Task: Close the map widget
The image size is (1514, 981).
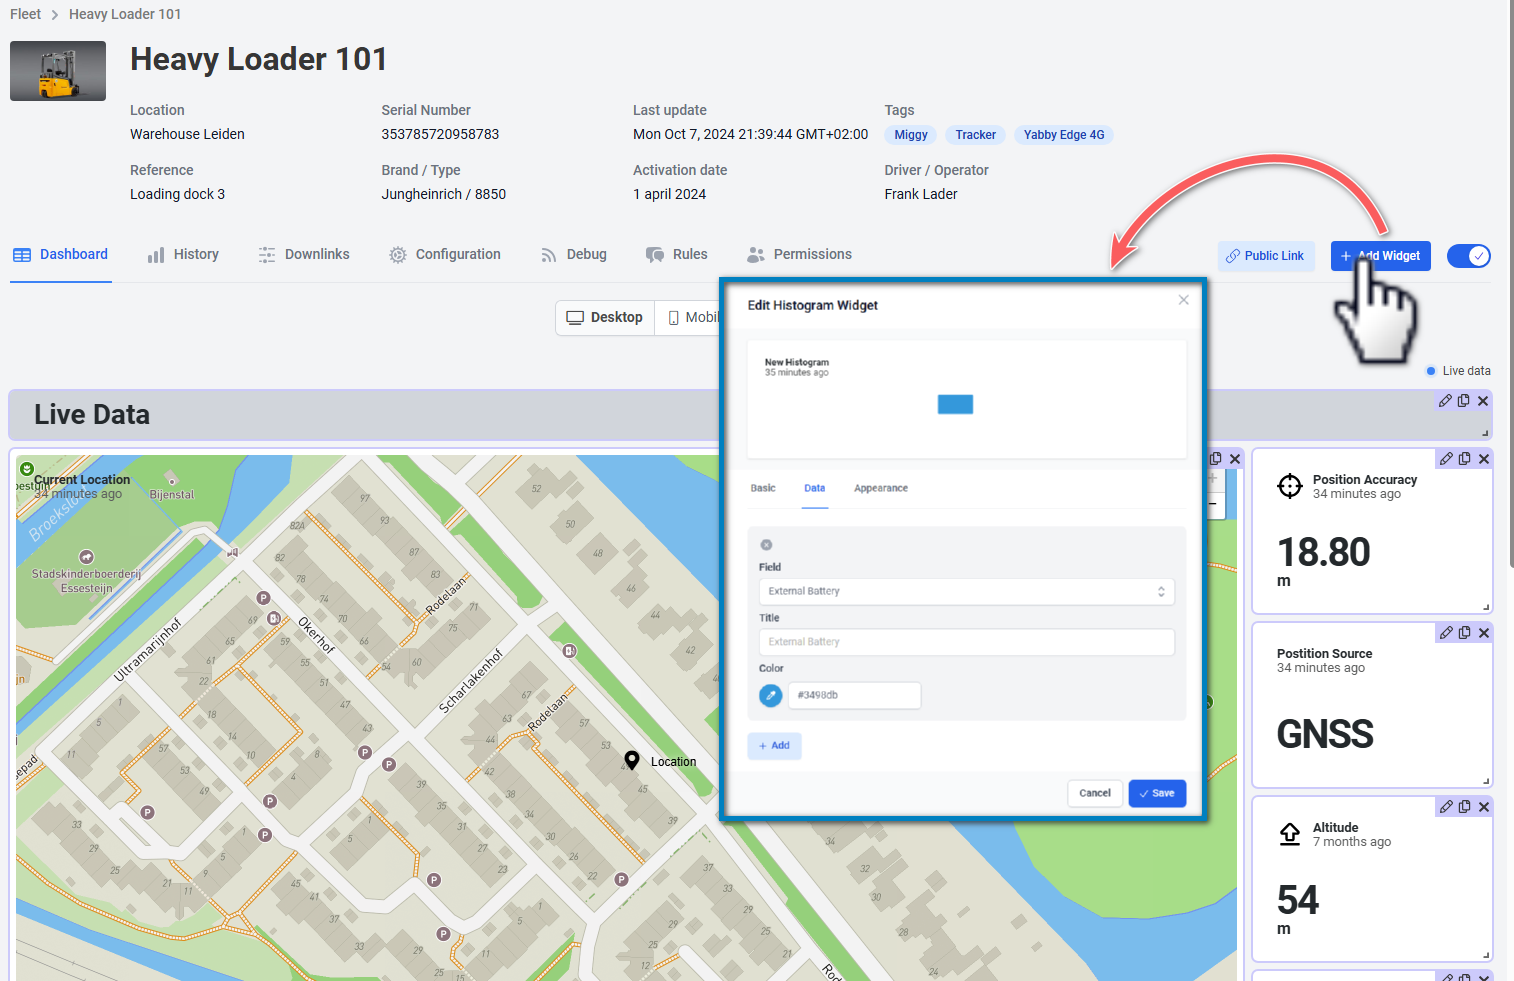Action: coord(1235,459)
